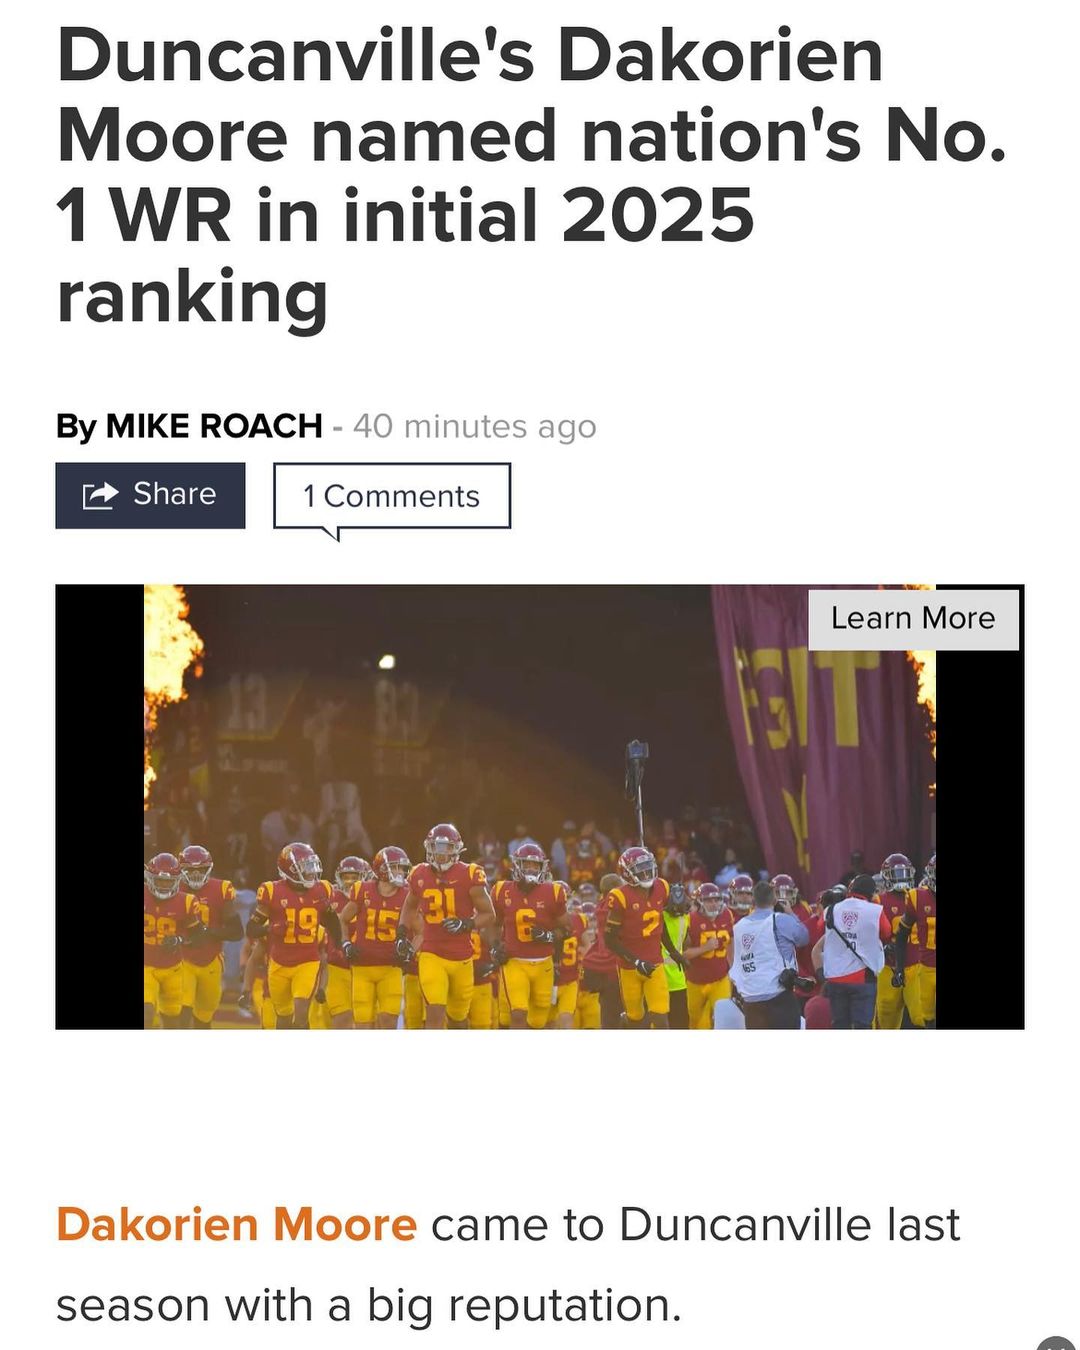Click the article headline about Dakorien Moore
Viewport: 1080px width, 1350px height.
coord(530,176)
